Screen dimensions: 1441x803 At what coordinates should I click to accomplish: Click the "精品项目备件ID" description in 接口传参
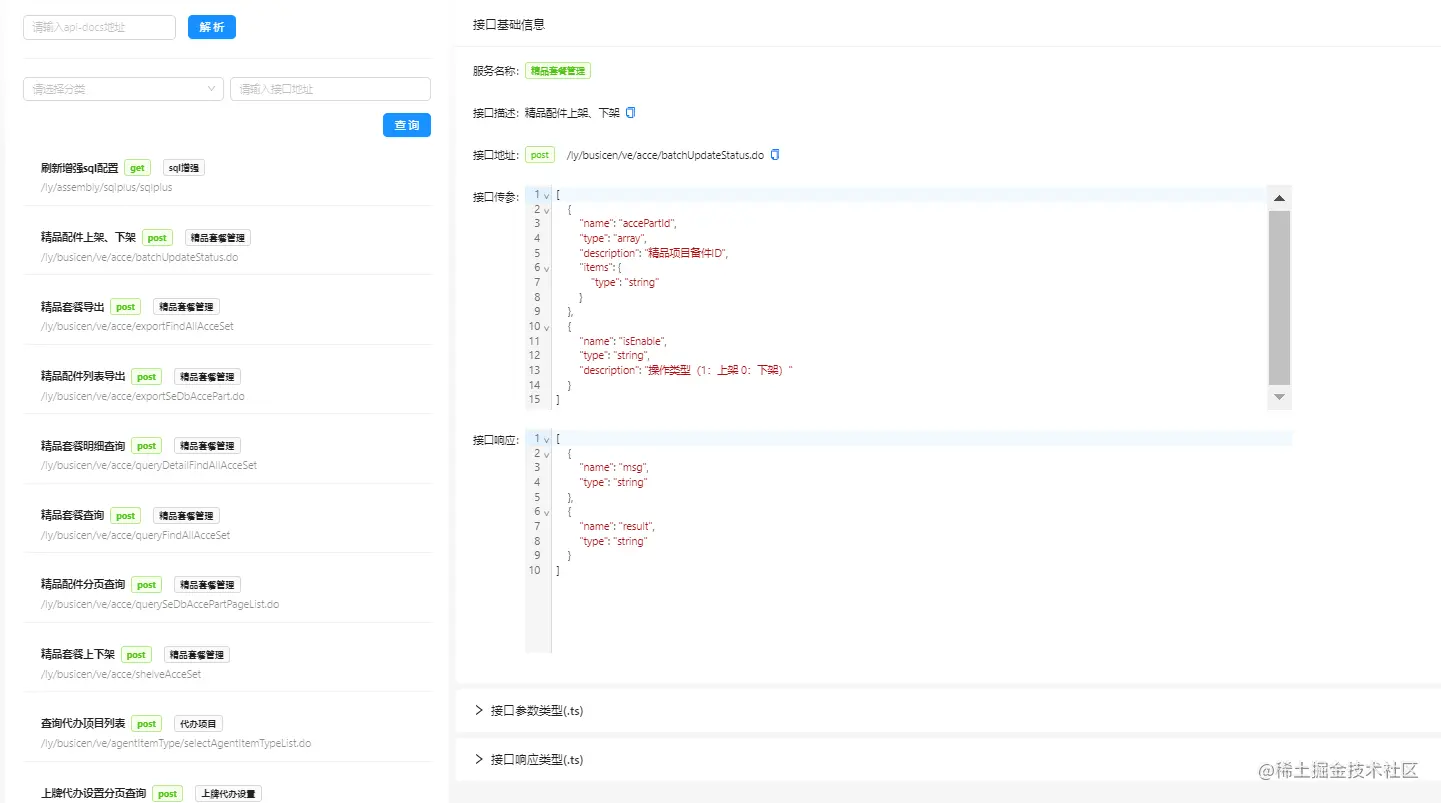pos(687,253)
